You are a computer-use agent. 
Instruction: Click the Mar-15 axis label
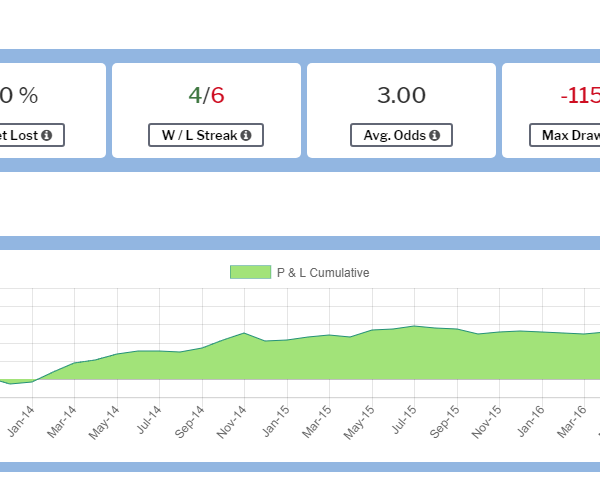pos(317,422)
